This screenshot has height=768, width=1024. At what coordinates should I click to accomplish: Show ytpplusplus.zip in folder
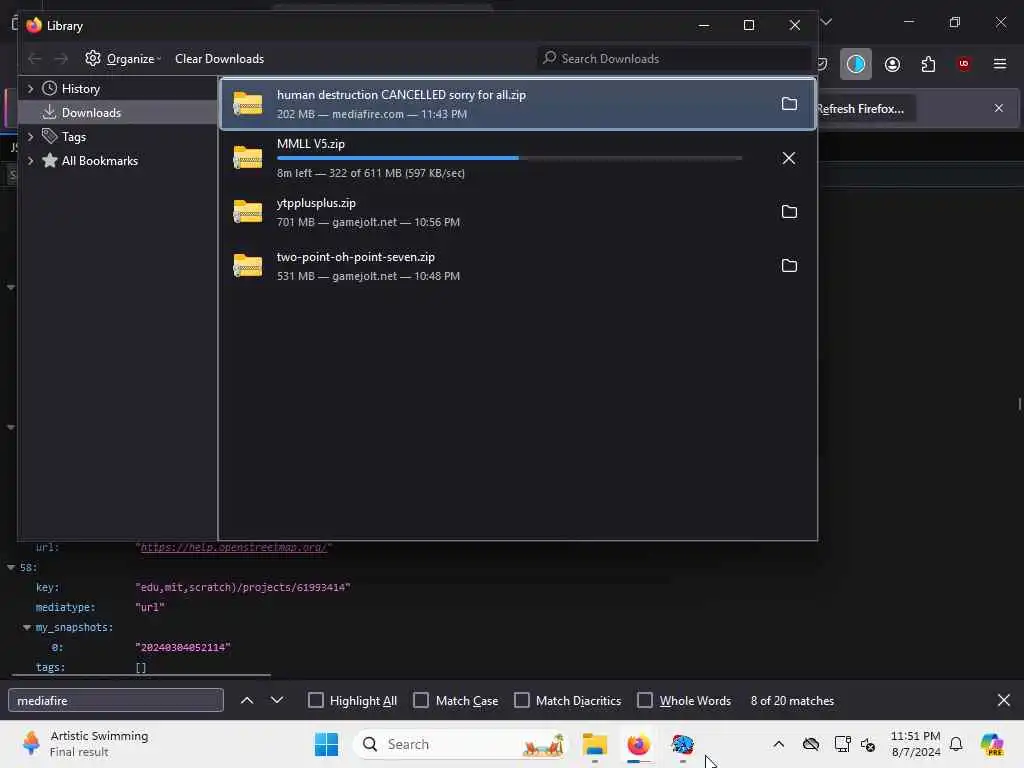pyautogui.click(x=789, y=212)
